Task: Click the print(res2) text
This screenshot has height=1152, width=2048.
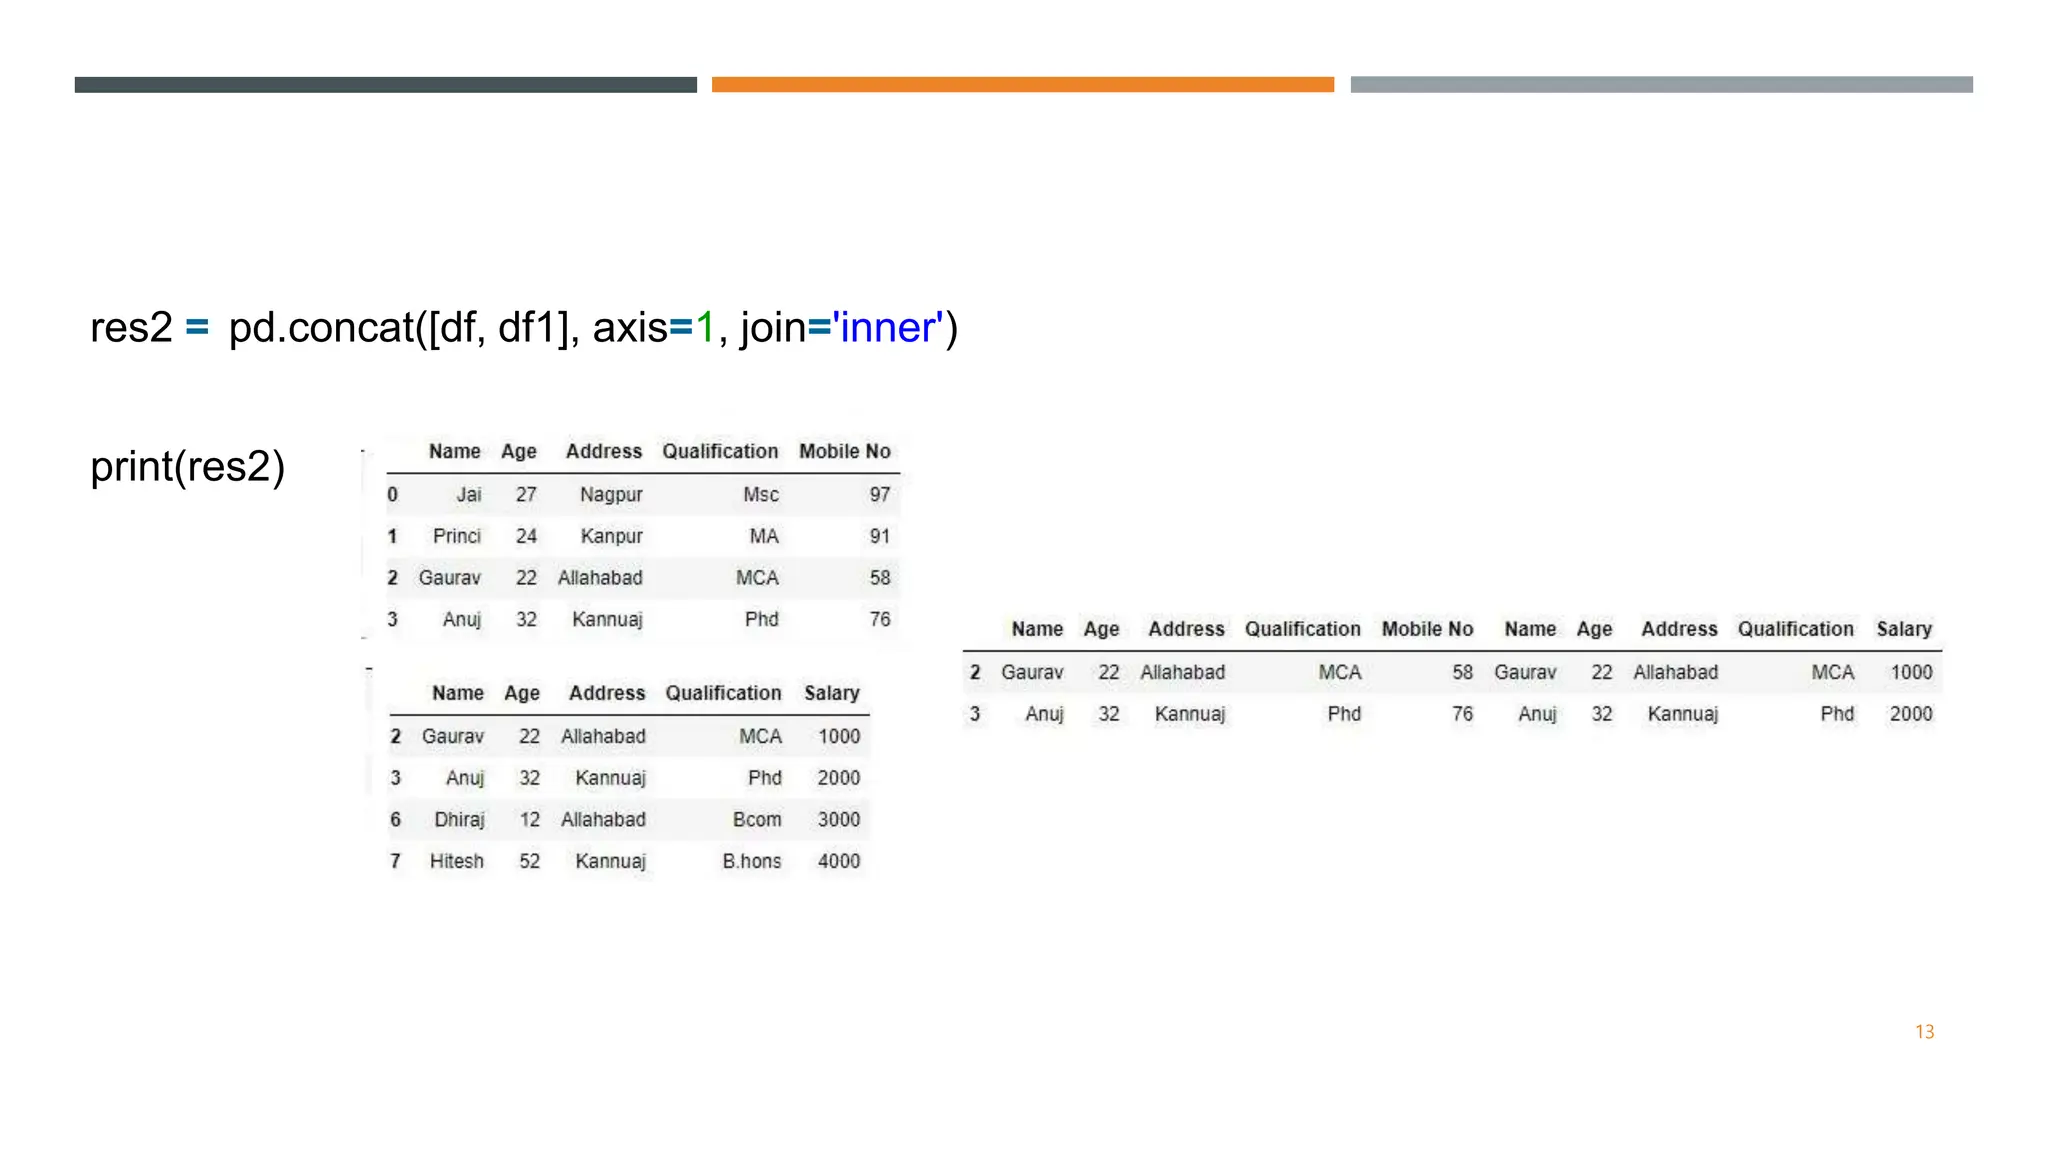Action: 187,467
